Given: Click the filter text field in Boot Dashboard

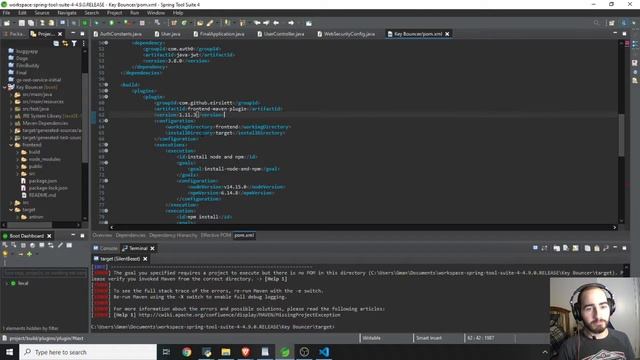Looking at the screenshot, I should coord(45,273).
